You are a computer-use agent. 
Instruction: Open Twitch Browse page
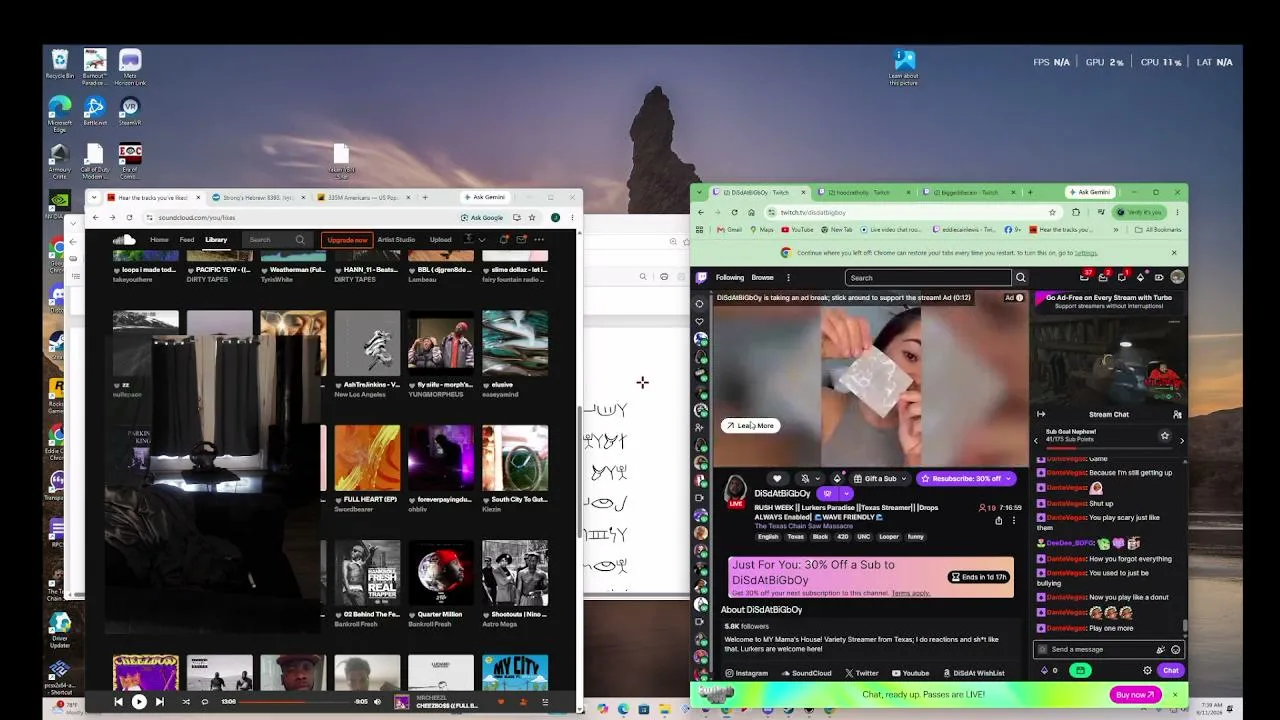click(763, 278)
